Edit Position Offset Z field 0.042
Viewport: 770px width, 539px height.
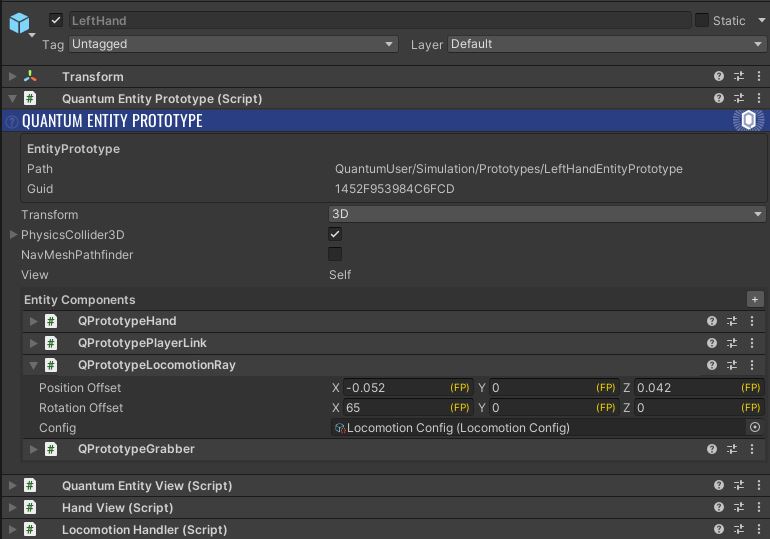(699, 388)
